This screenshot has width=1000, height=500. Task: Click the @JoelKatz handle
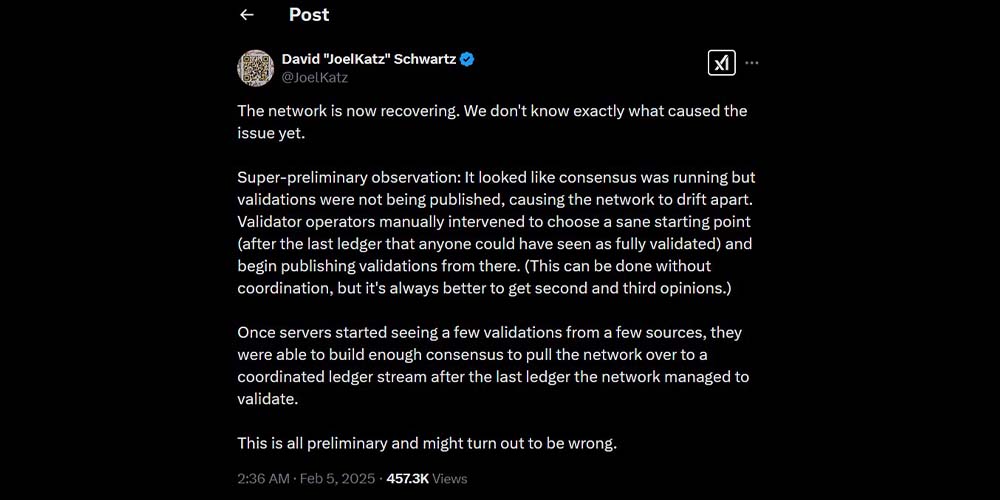coord(314,77)
